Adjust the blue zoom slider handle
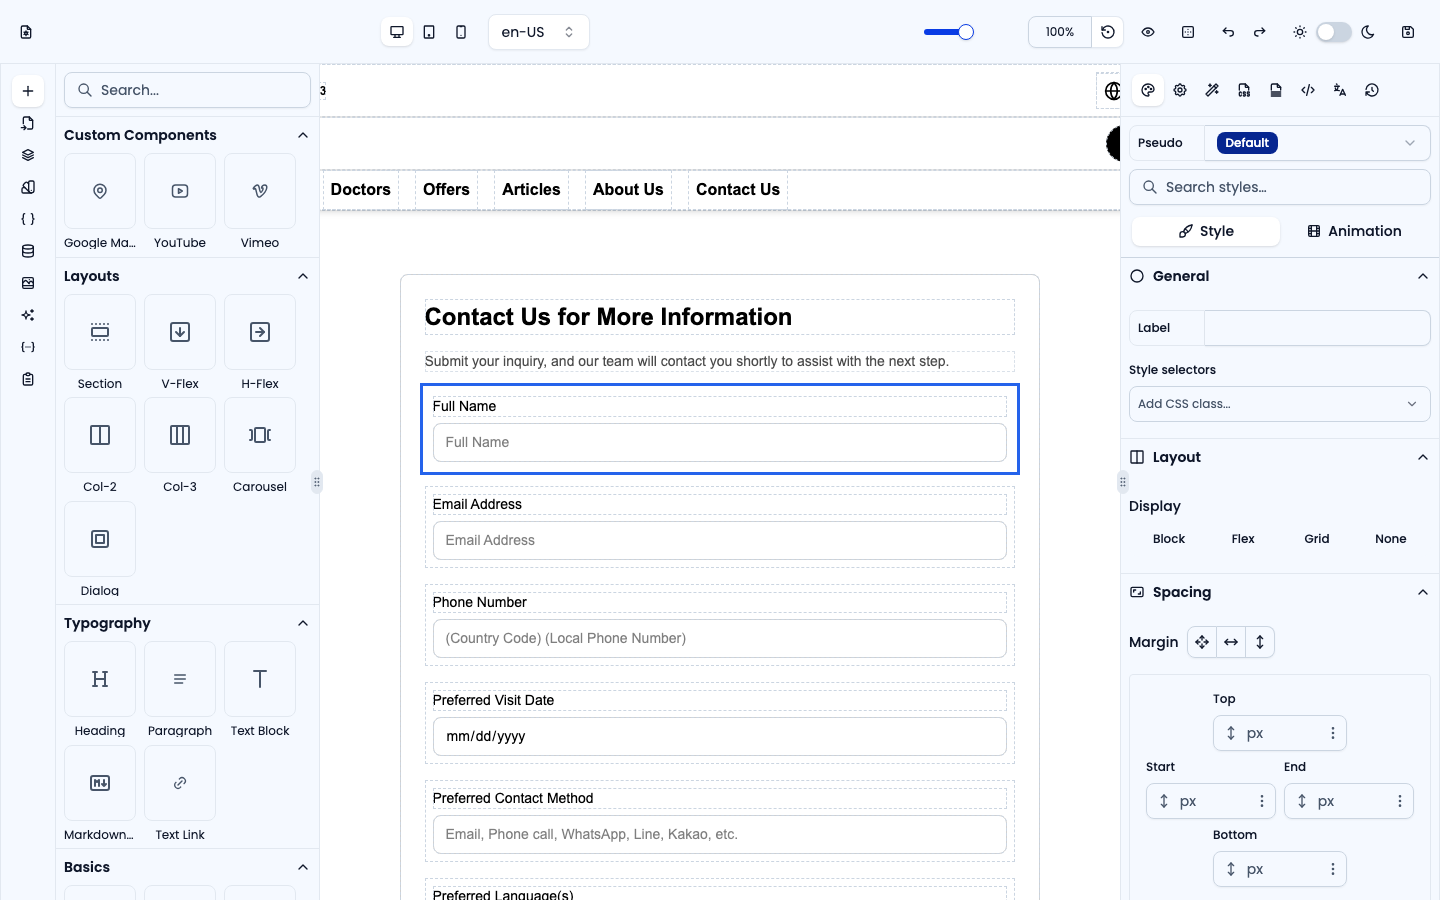Screen dimensions: 1440x900 [966, 32]
